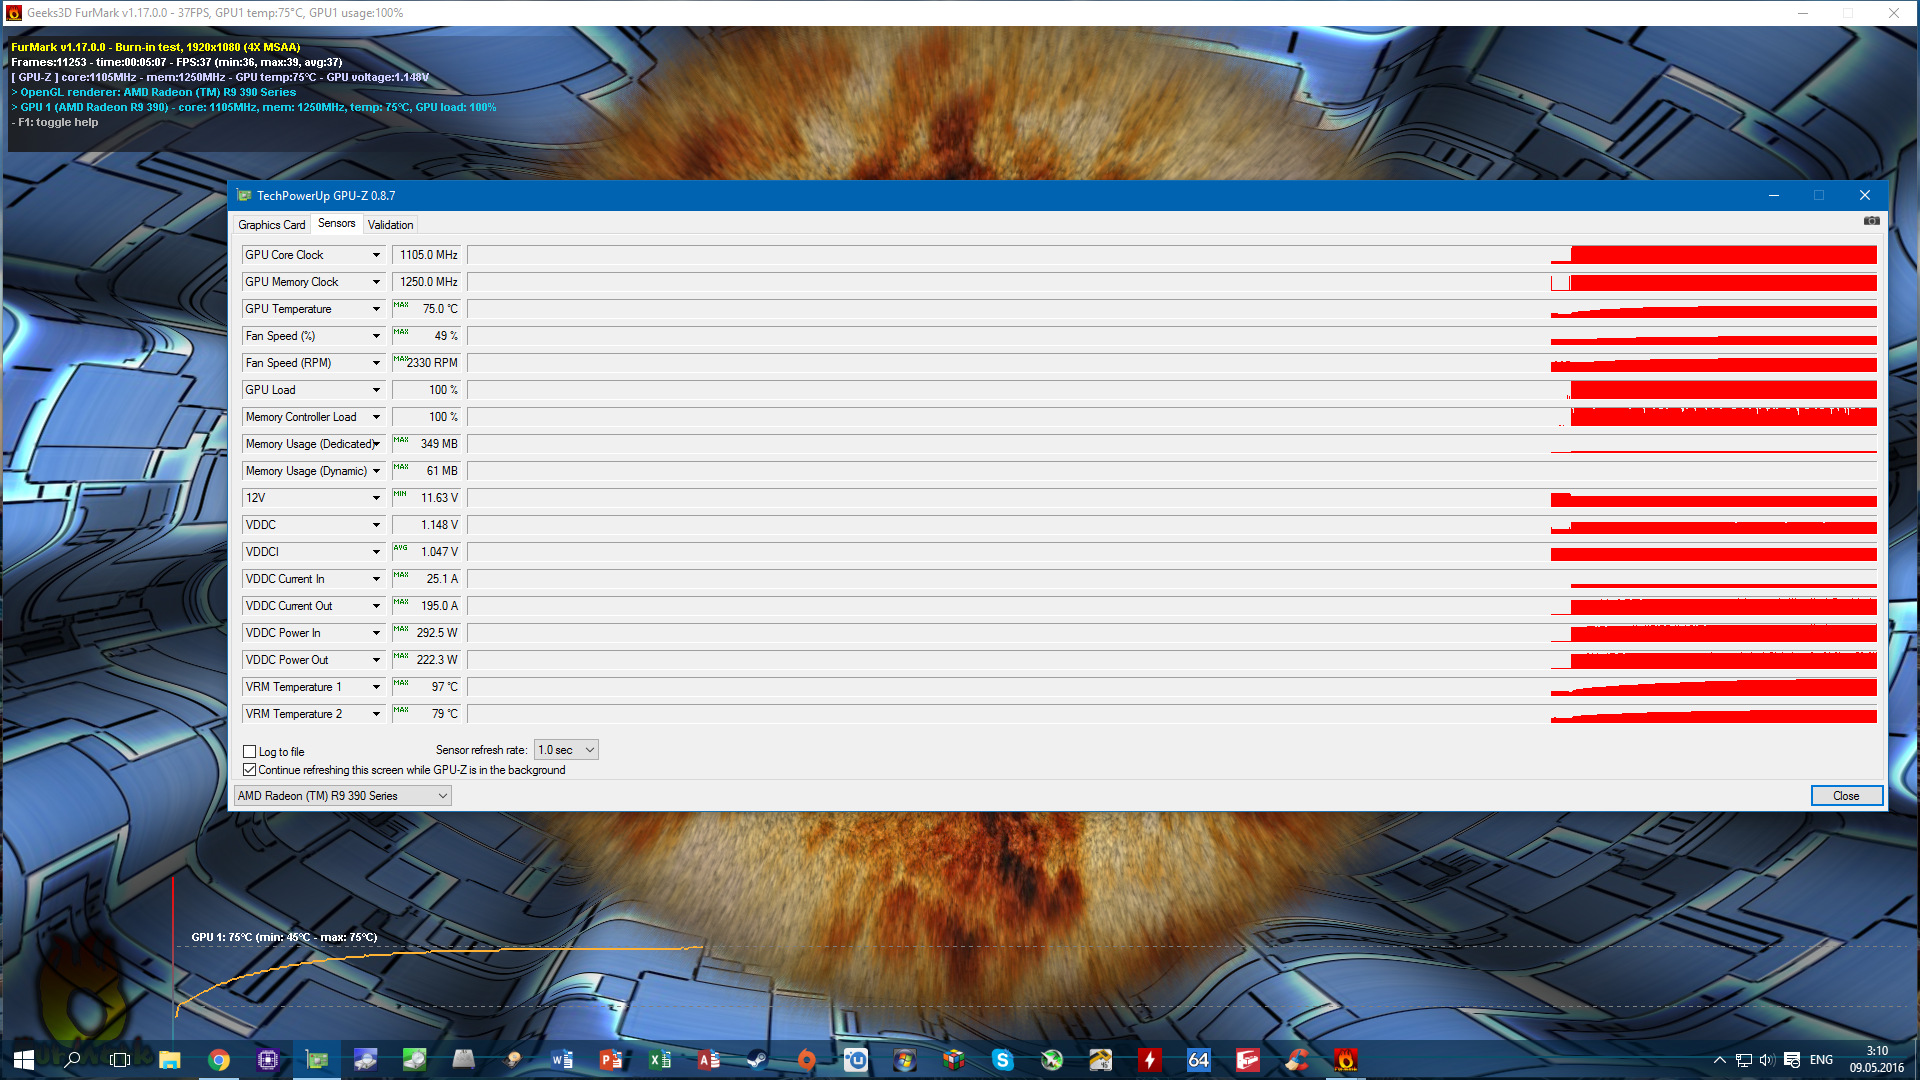
Task: Switch to FurMark in the taskbar
Action: pos(1345,1060)
